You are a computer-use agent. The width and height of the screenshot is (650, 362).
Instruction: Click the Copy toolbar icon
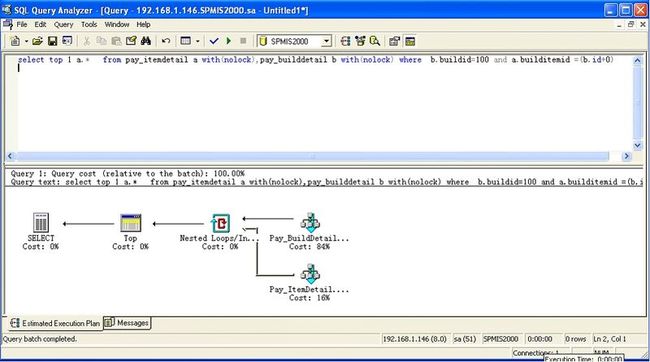click(x=101, y=41)
